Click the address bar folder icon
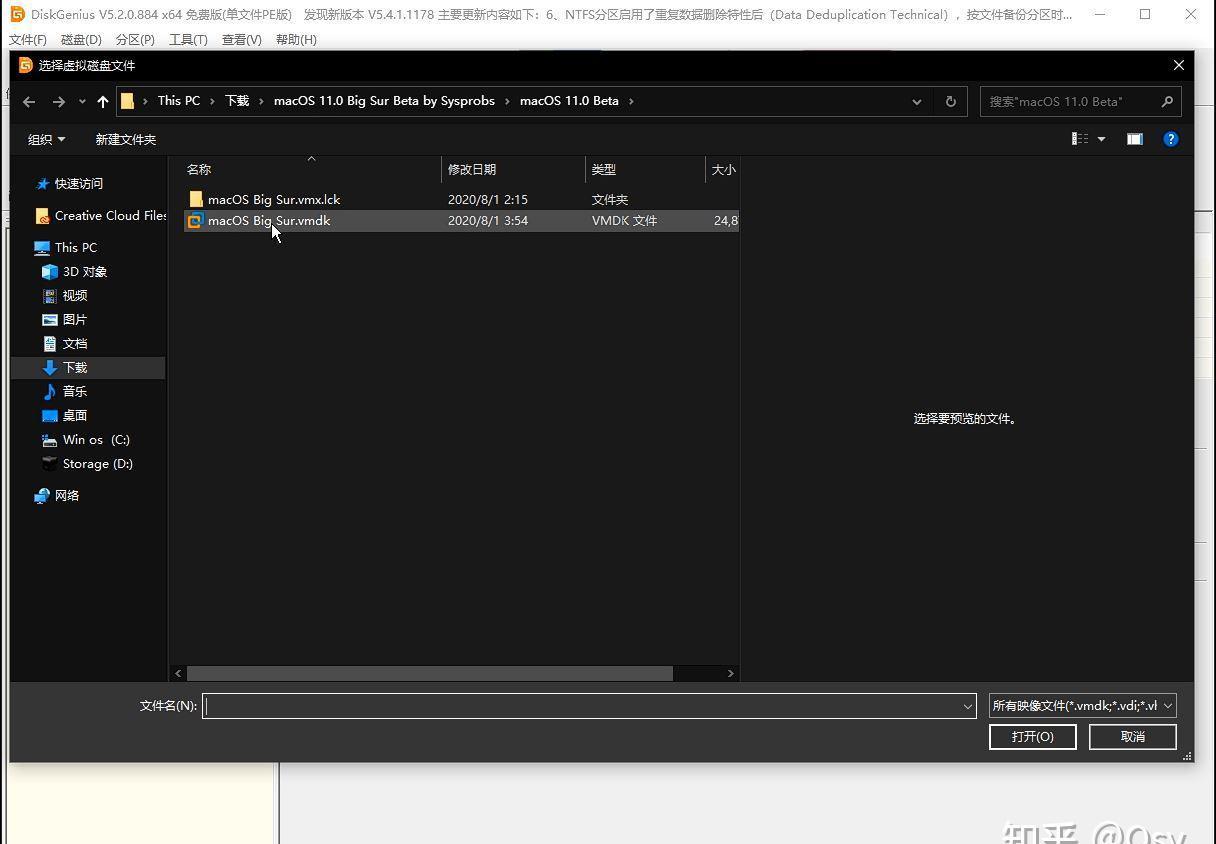Viewport: 1216px width, 844px height. click(x=127, y=101)
